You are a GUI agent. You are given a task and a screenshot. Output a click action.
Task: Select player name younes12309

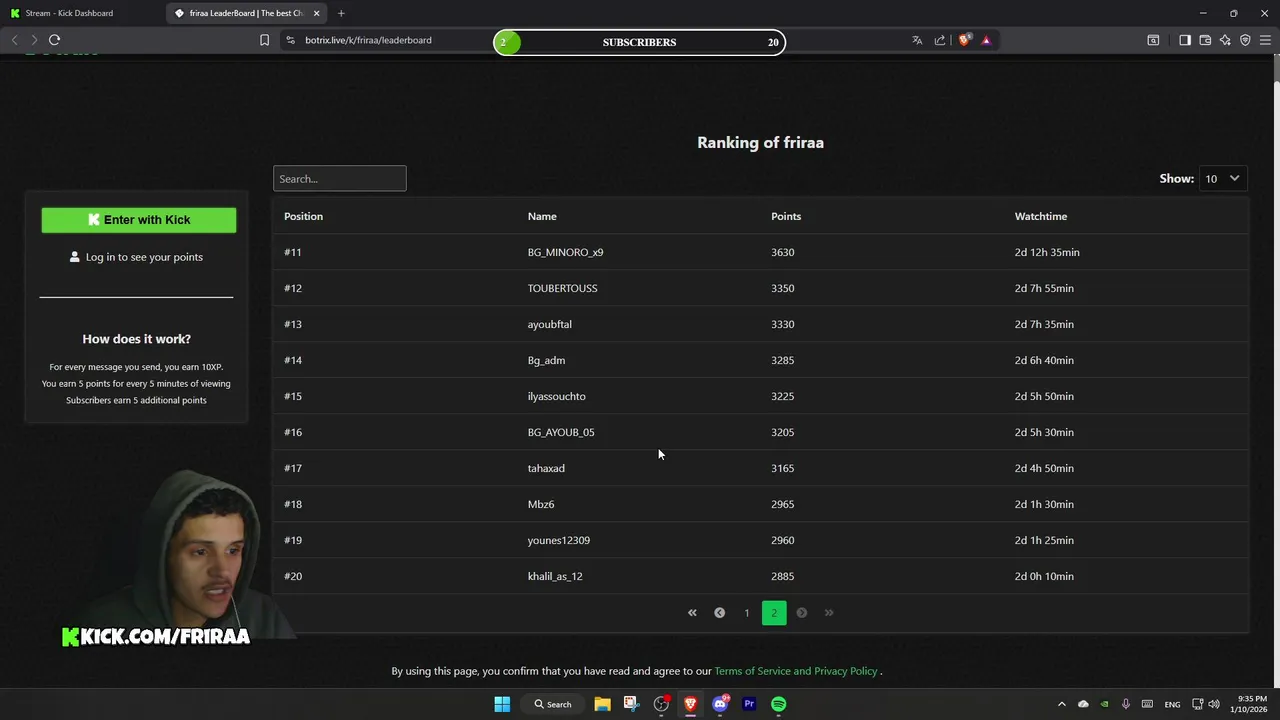tap(559, 540)
